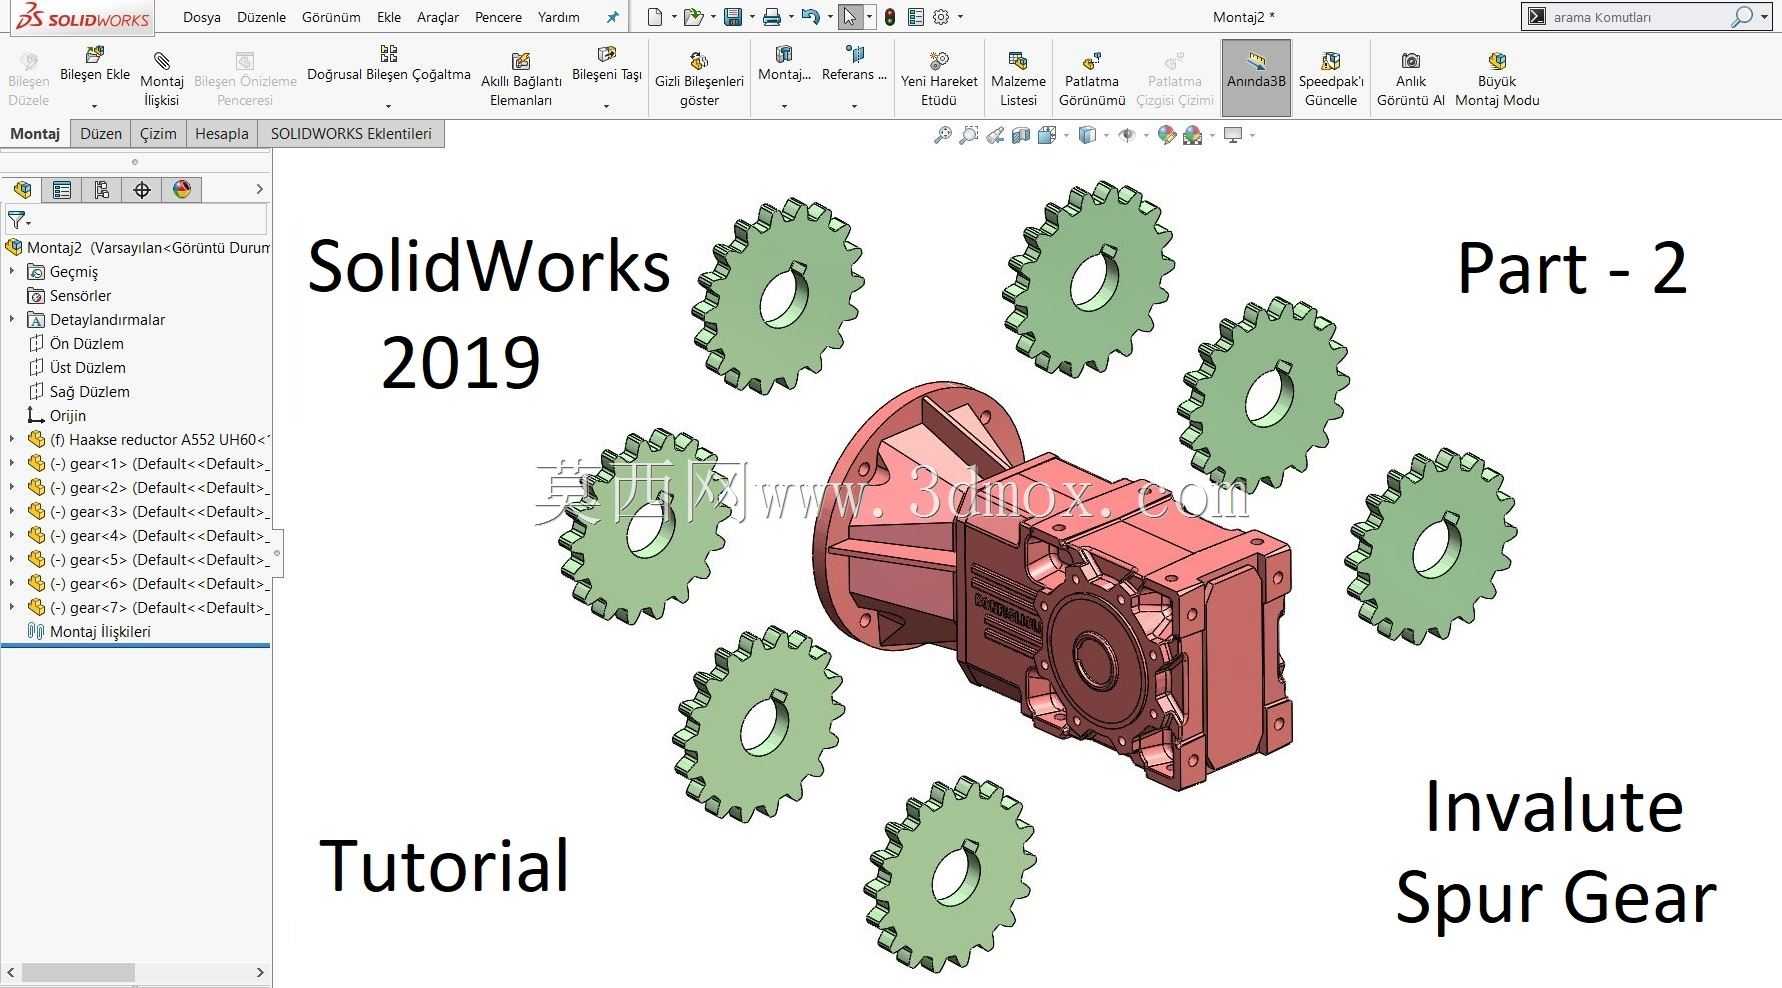Screen dimensions: 1782x988
Task: Open the PropertyManager tab in left panel
Action: (62, 189)
